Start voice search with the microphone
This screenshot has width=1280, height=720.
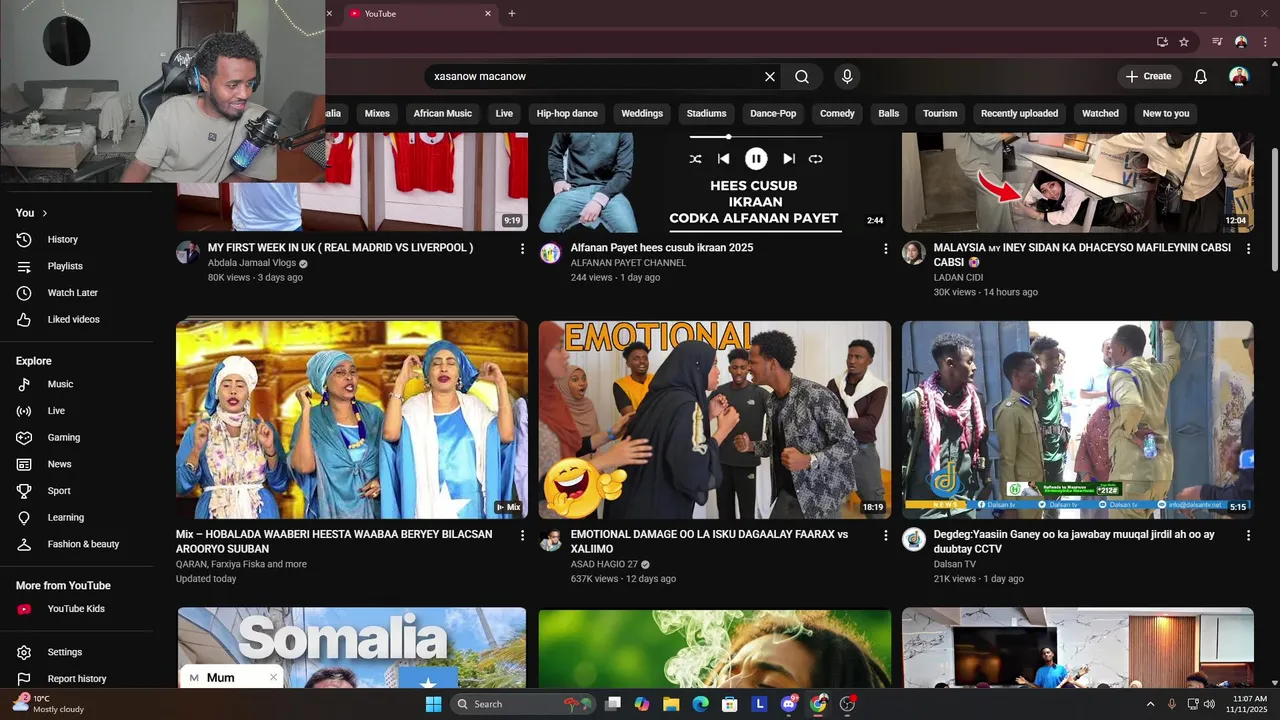pos(847,77)
